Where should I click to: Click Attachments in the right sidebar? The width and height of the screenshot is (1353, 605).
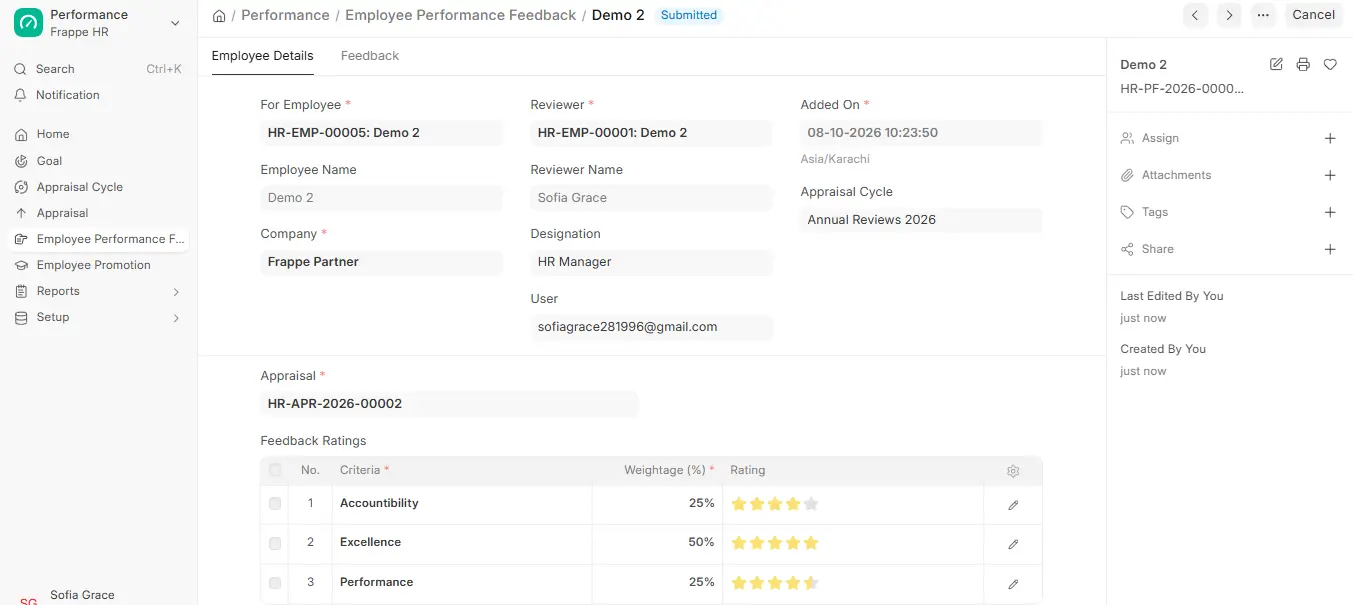pos(1176,175)
